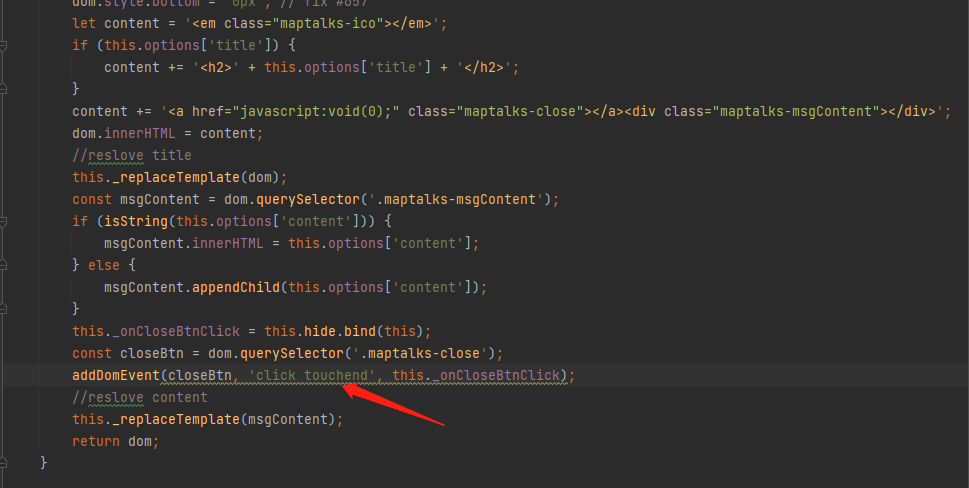Click this._replaceTemplate(msgContent) call
Viewport: 969px width, 488px height.
click(x=208, y=419)
